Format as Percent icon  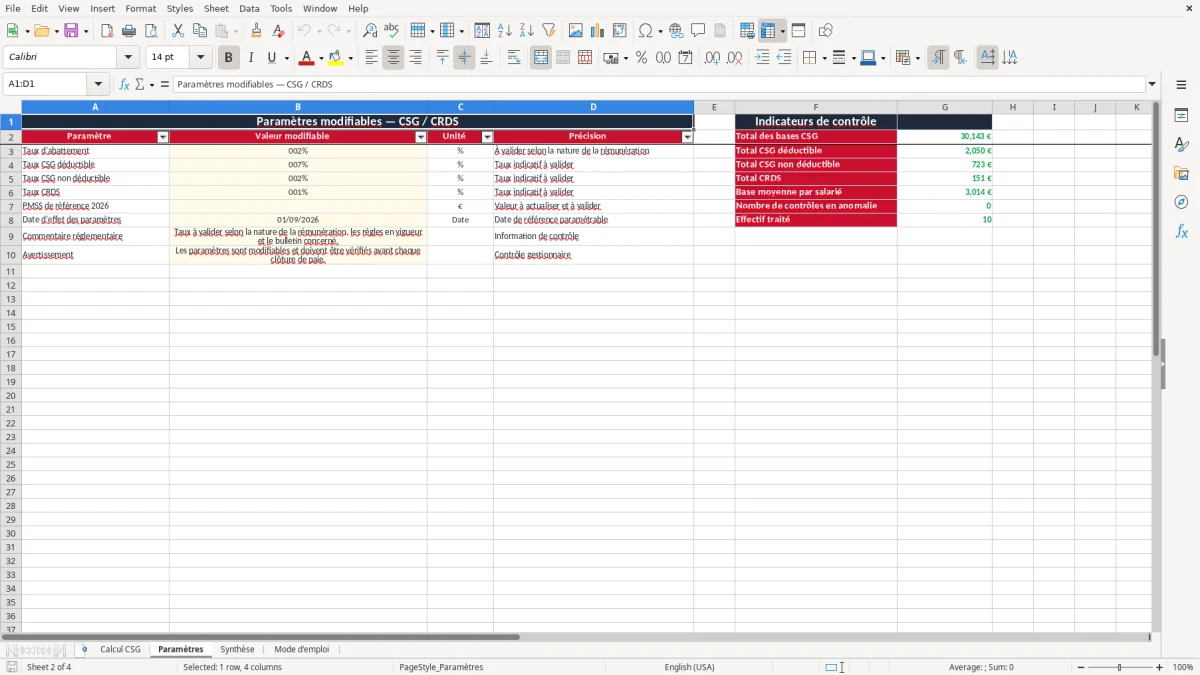pyautogui.click(x=642, y=58)
